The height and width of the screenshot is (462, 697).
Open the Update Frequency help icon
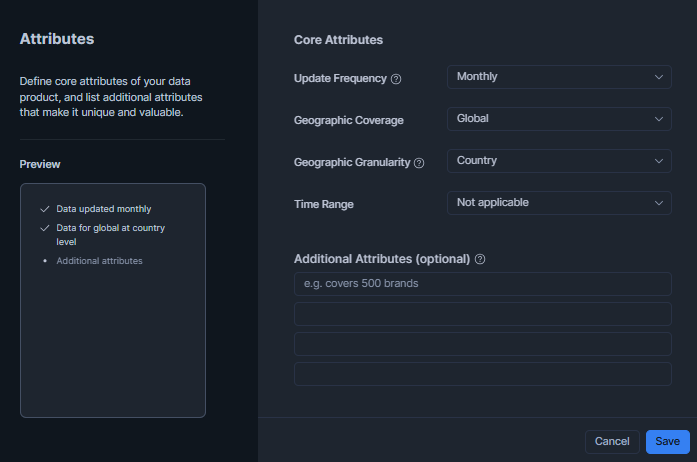(396, 79)
